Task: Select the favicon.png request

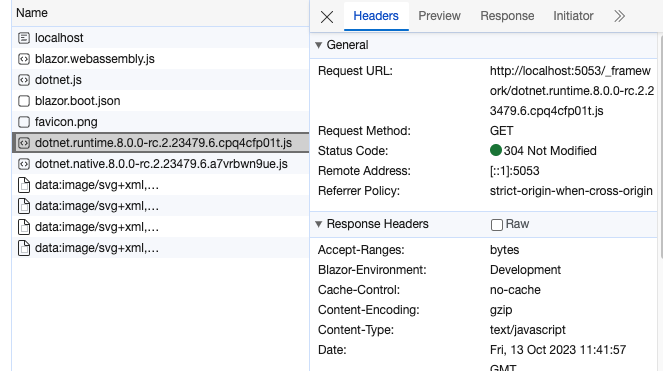Action: click(x=161, y=122)
